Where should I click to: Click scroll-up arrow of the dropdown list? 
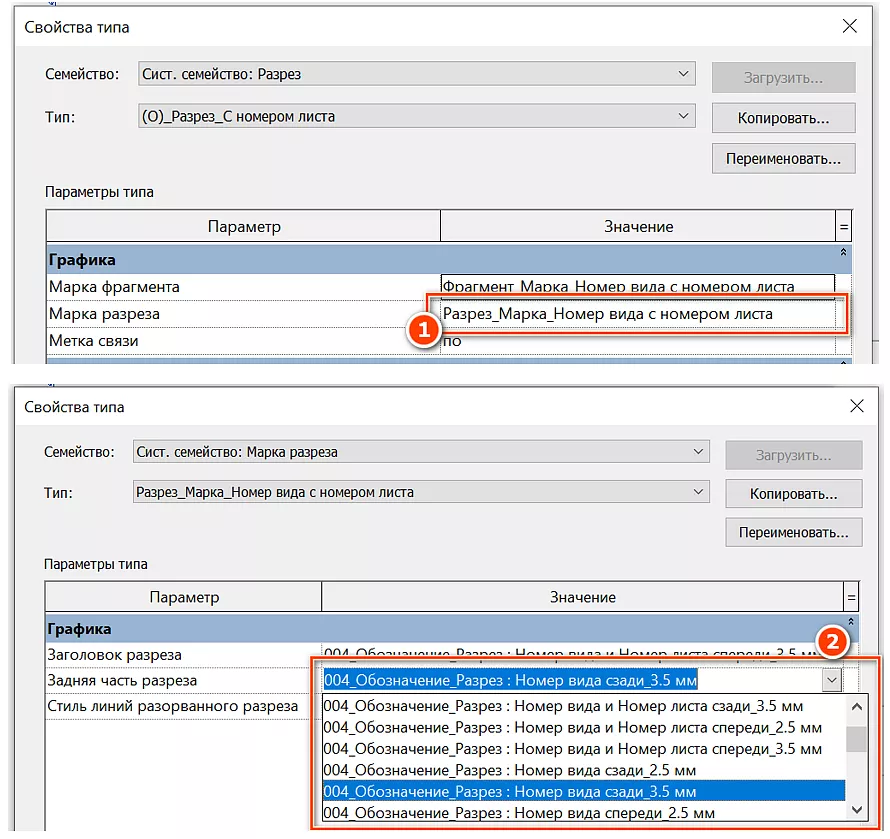[855, 706]
